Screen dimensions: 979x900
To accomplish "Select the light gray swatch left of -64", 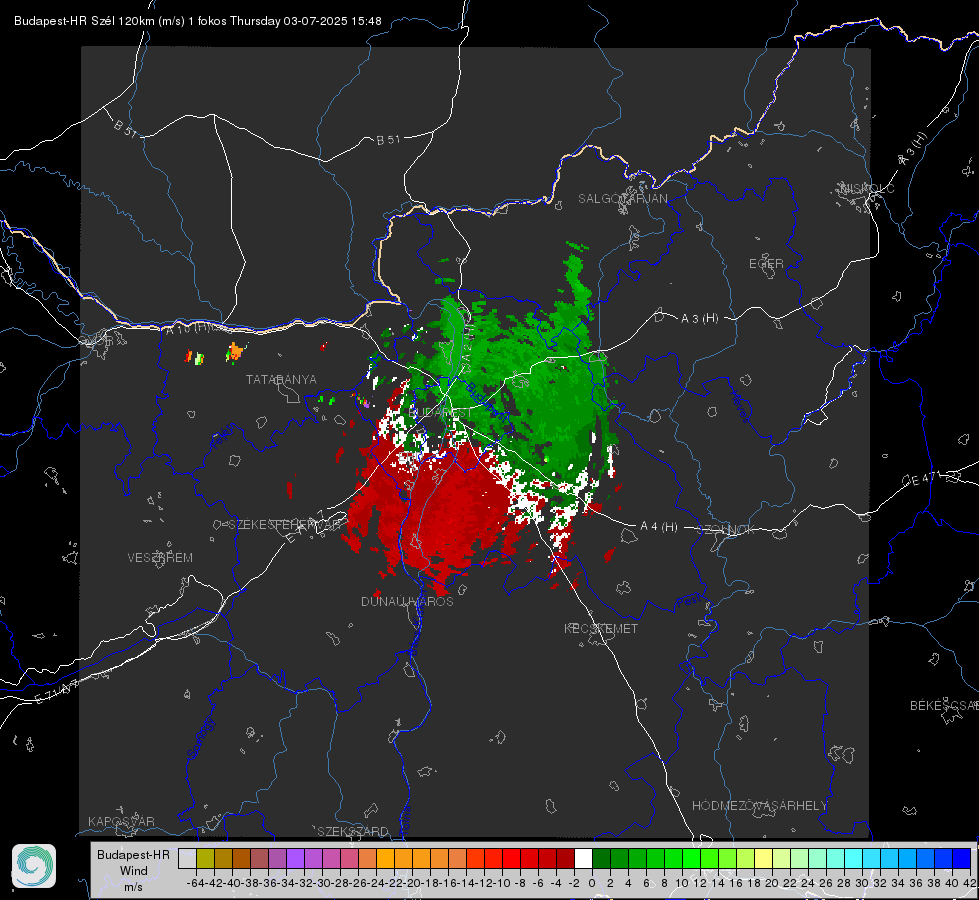I will tap(187, 859).
